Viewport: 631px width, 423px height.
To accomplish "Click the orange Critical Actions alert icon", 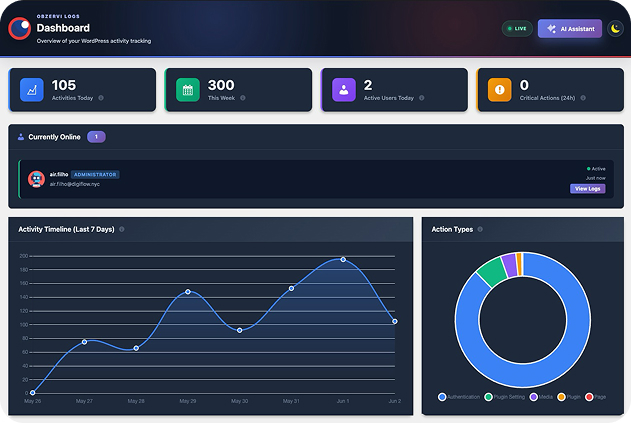I will (499, 89).
